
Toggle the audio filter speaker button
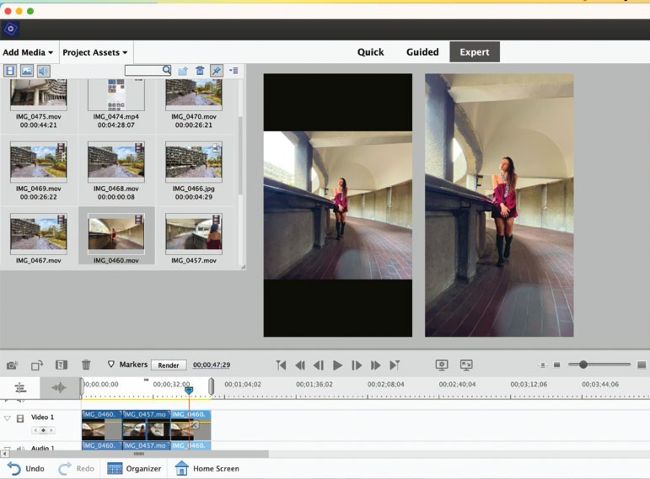coord(43,71)
